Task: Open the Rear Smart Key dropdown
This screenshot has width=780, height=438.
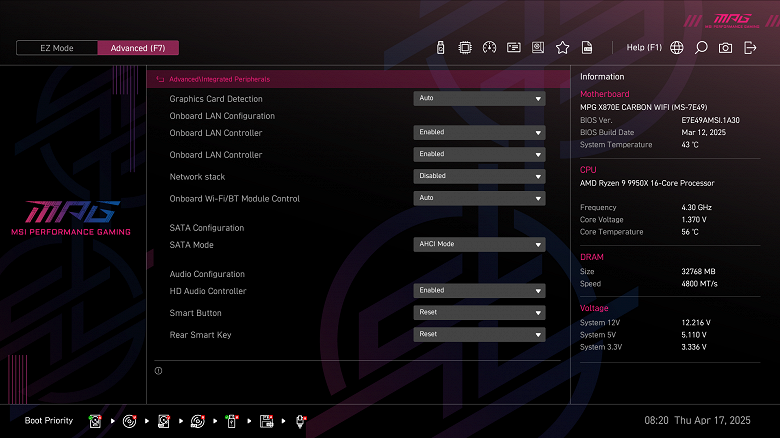Action: click(479, 334)
